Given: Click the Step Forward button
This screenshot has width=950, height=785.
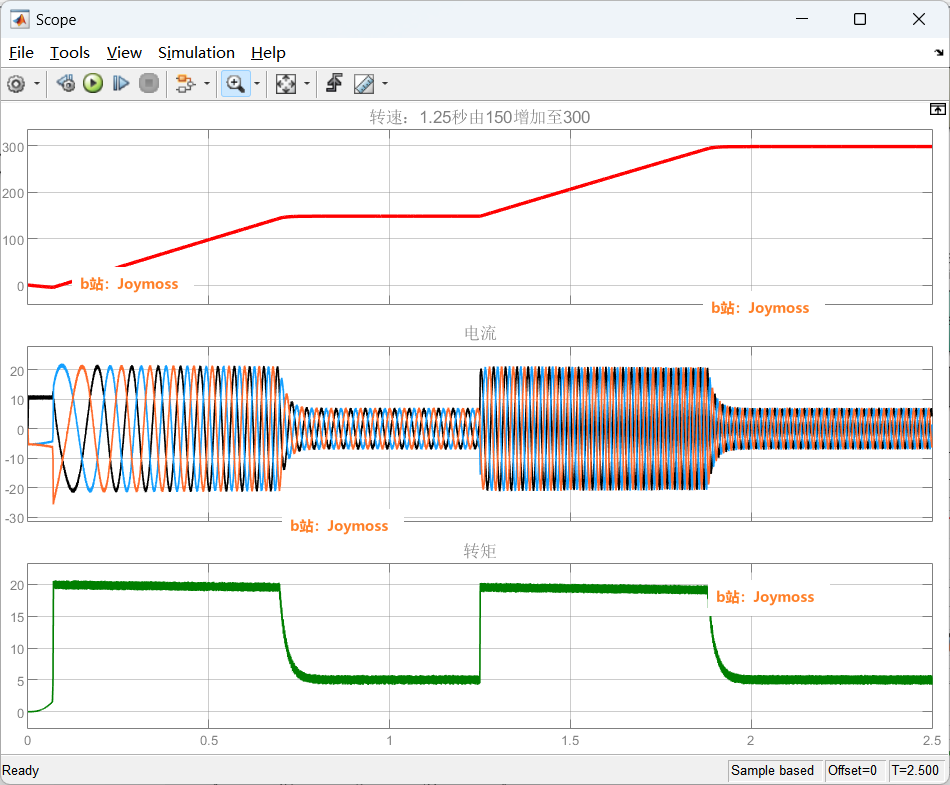Looking at the screenshot, I should 121,84.
